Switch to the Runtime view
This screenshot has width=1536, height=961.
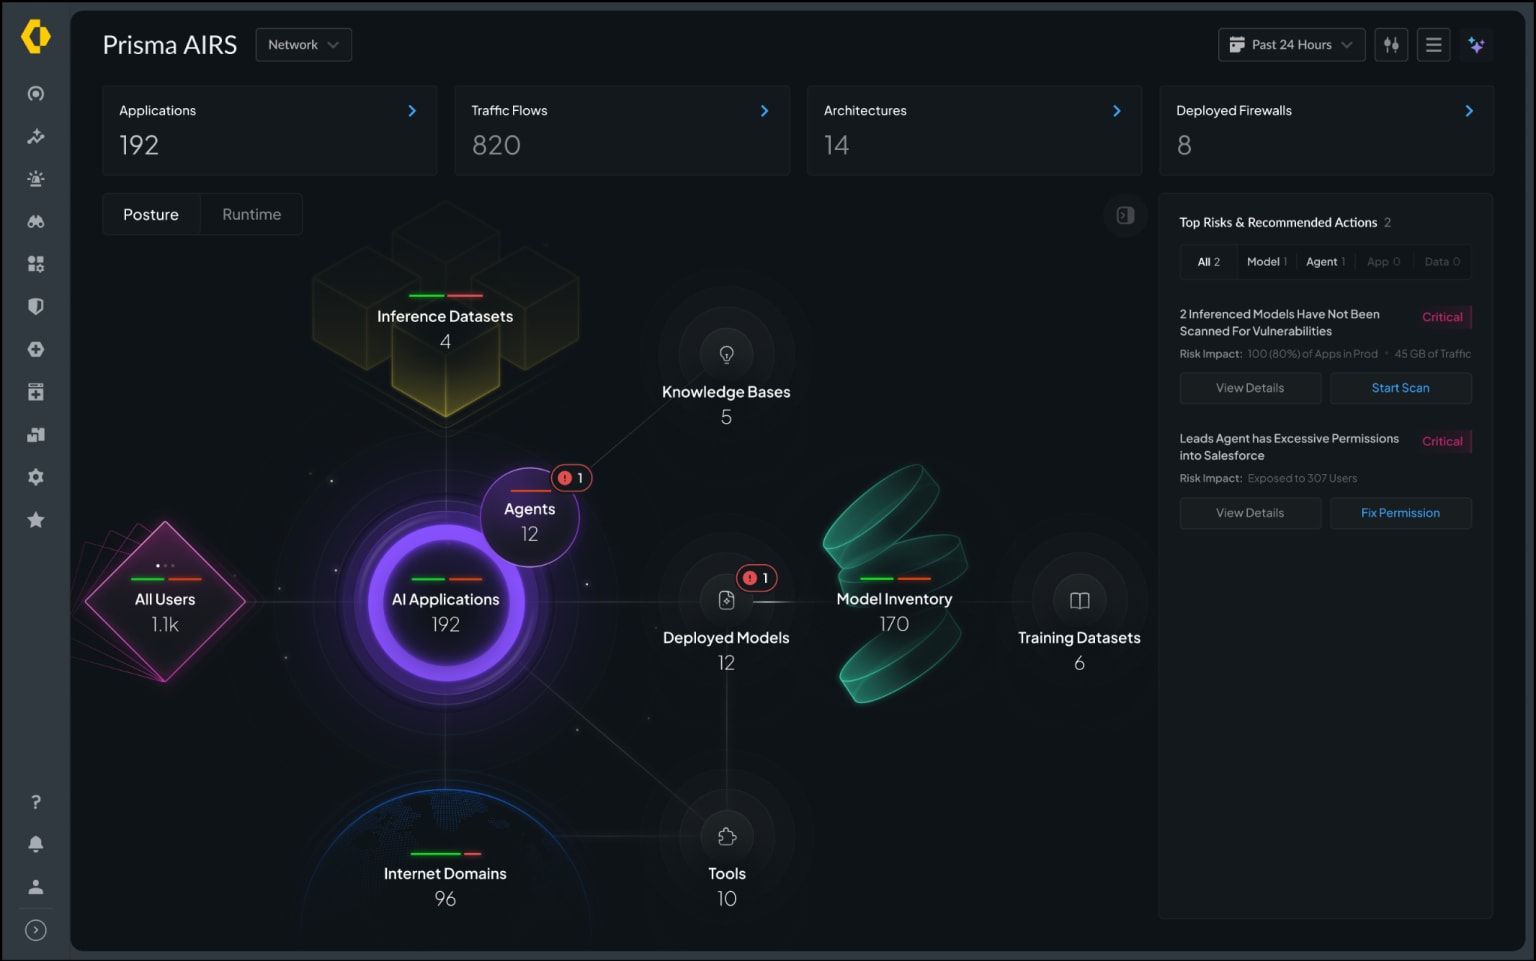pos(251,215)
